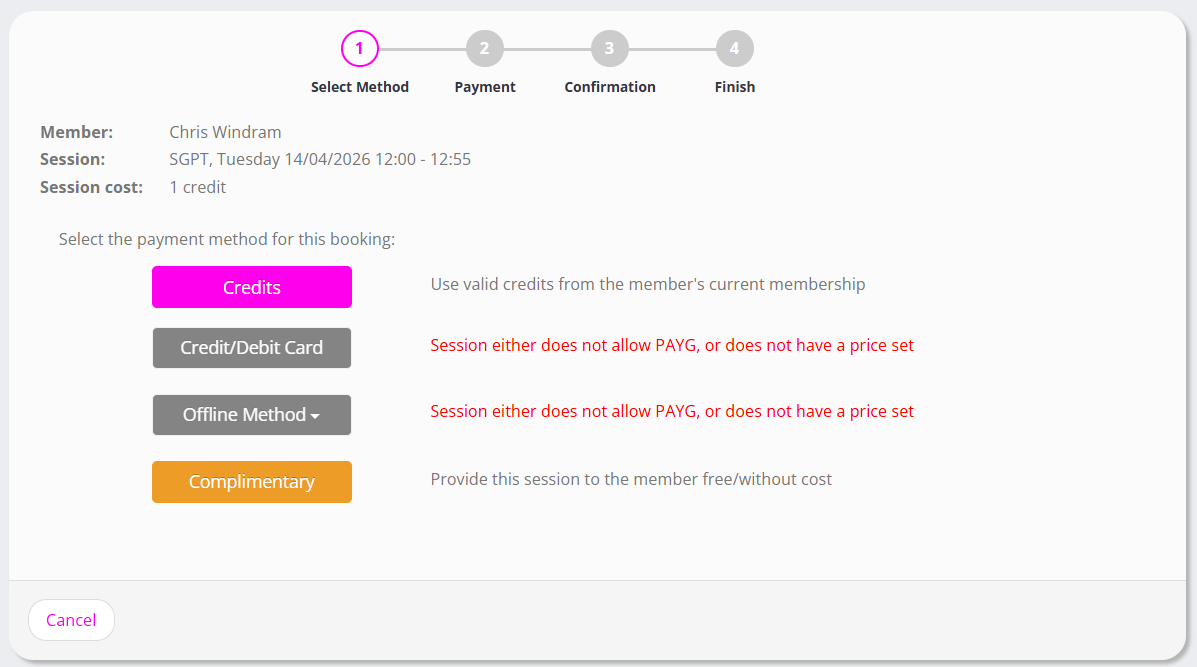
Task: Click the step 4 circle indicator
Action: (735, 48)
